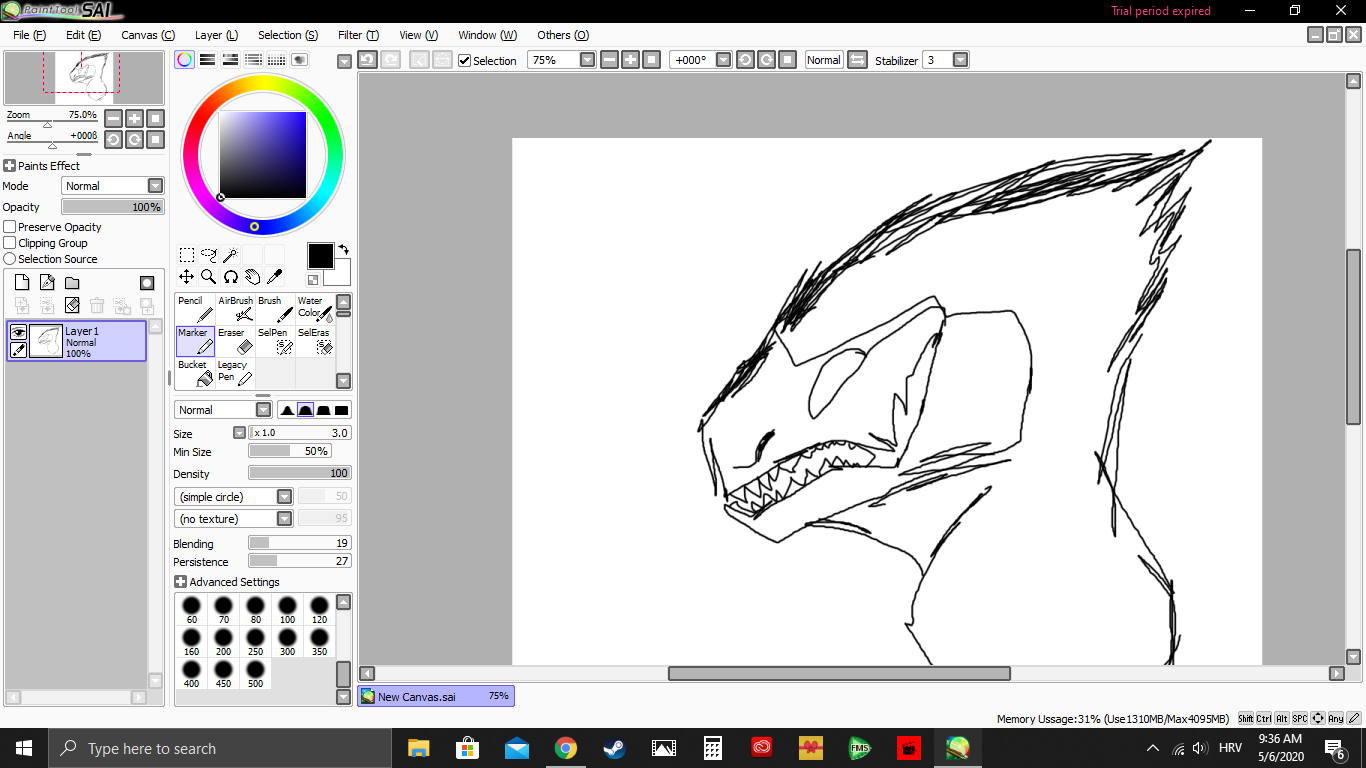Choose the Eraser tool
Screen dimensions: 1366x768
pos(235,341)
